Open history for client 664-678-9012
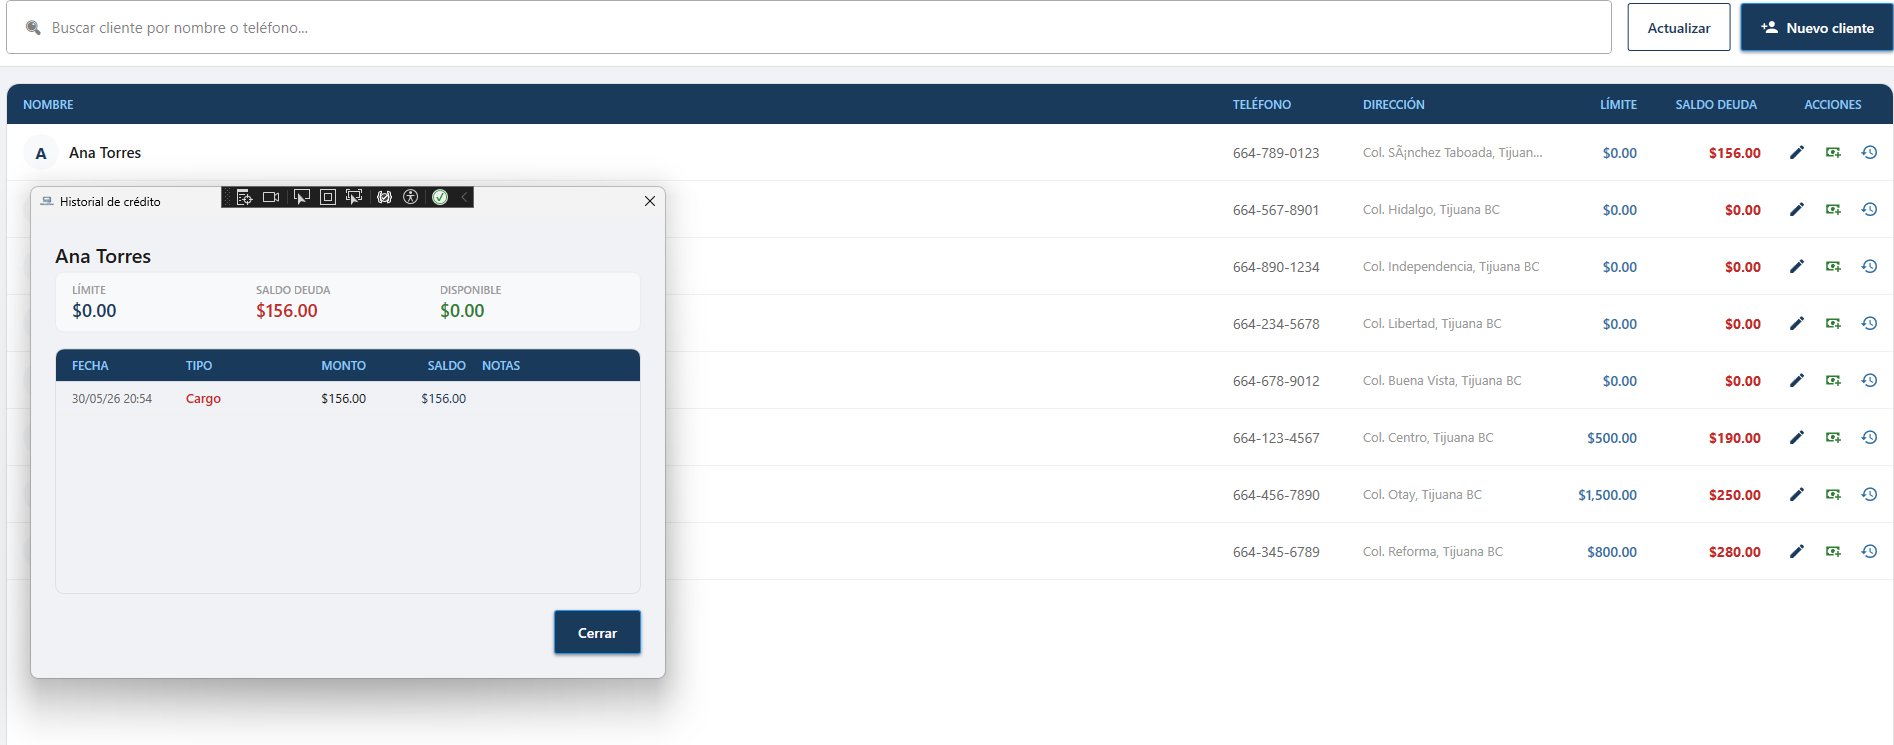The width and height of the screenshot is (1894, 745). (1869, 381)
